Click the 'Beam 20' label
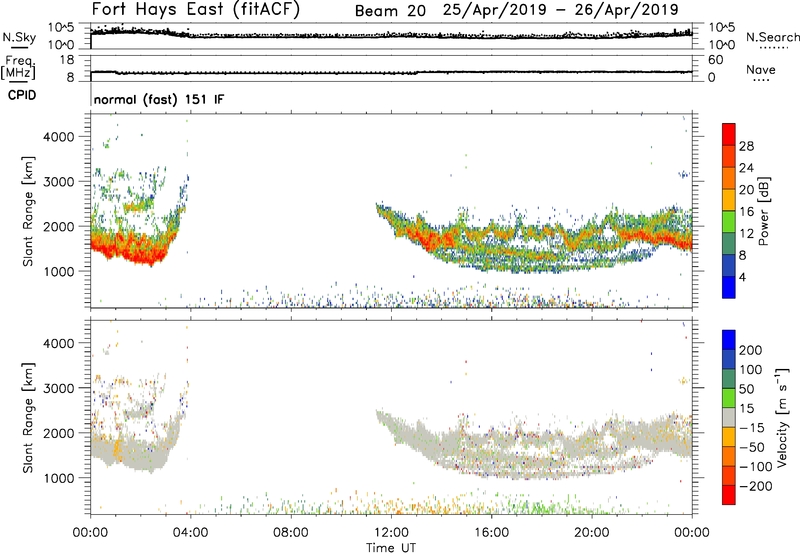 (x=390, y=11)
